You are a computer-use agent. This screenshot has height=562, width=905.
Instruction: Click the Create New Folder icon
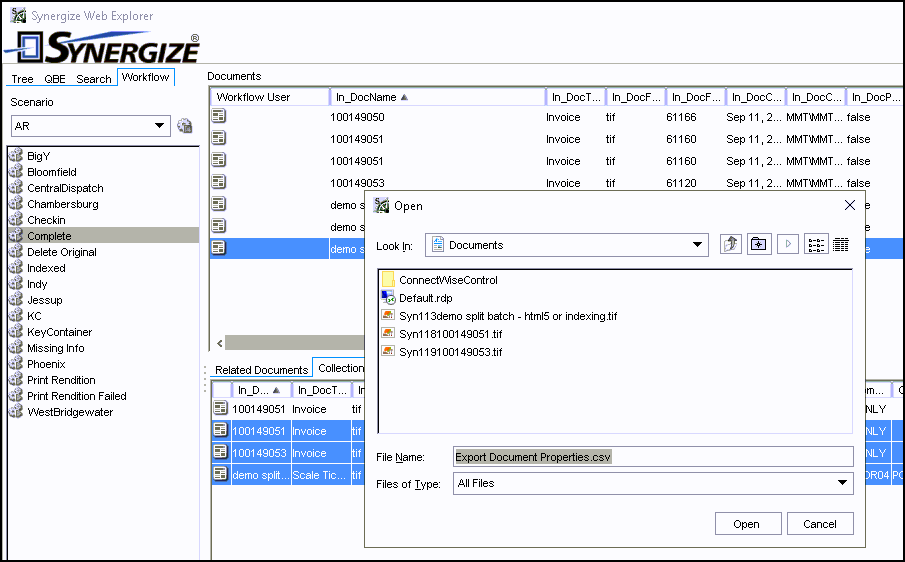click(759, 244)
